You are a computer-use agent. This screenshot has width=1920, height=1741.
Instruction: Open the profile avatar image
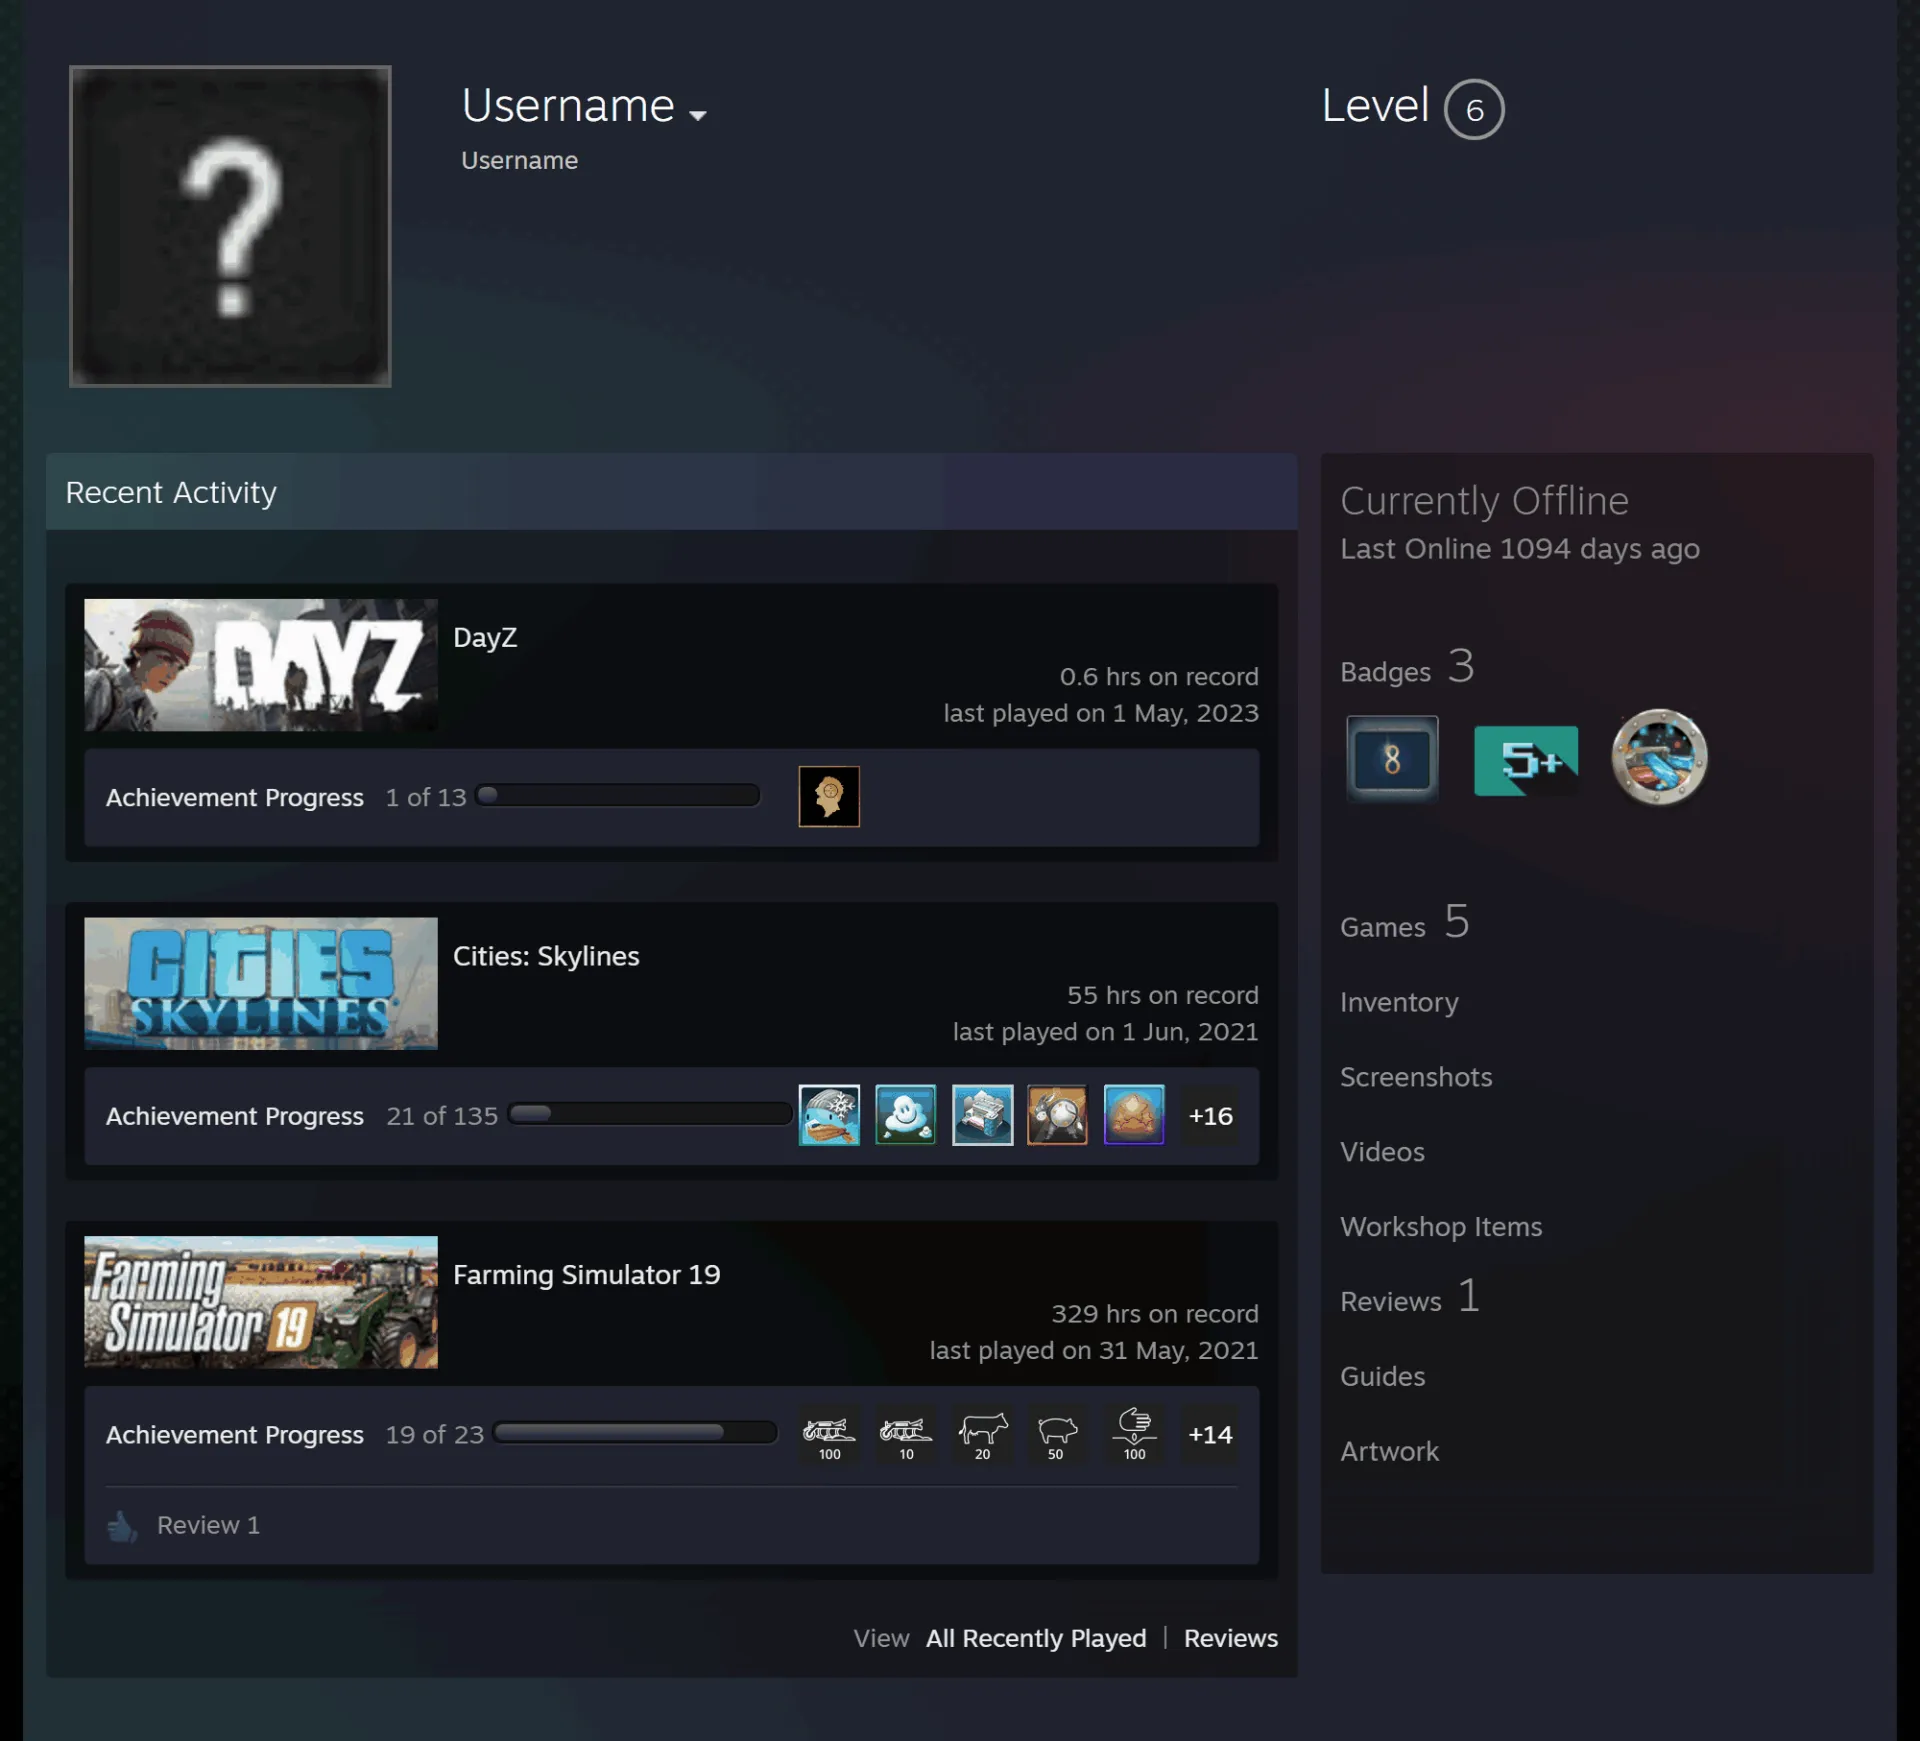point(230,226)
